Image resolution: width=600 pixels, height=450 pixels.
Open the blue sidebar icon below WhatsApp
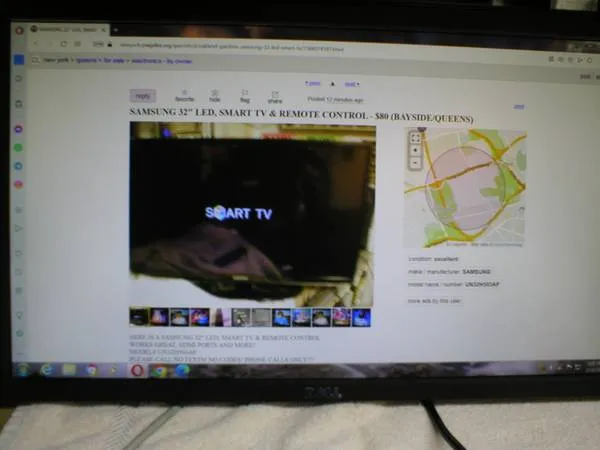coord(18,166)
